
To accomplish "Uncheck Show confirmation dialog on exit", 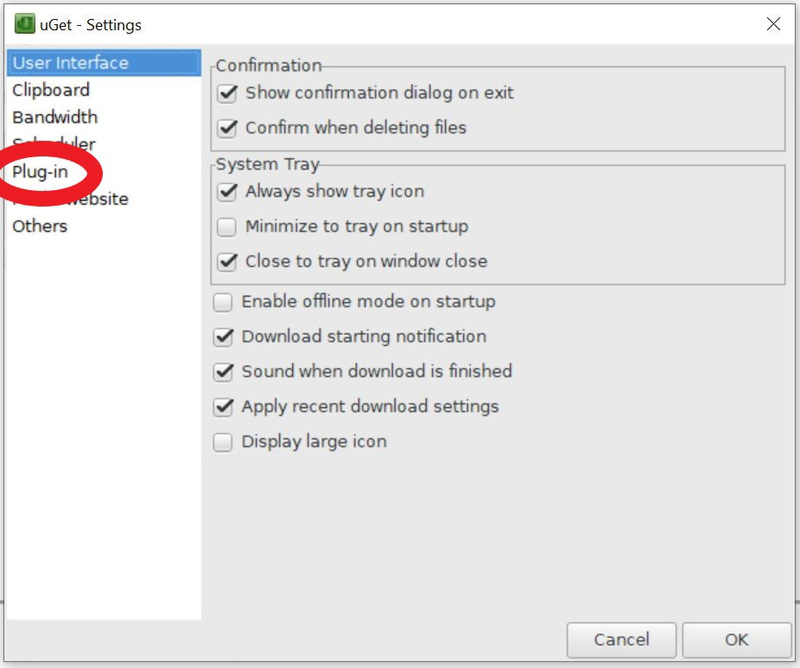I will (227, 93).
